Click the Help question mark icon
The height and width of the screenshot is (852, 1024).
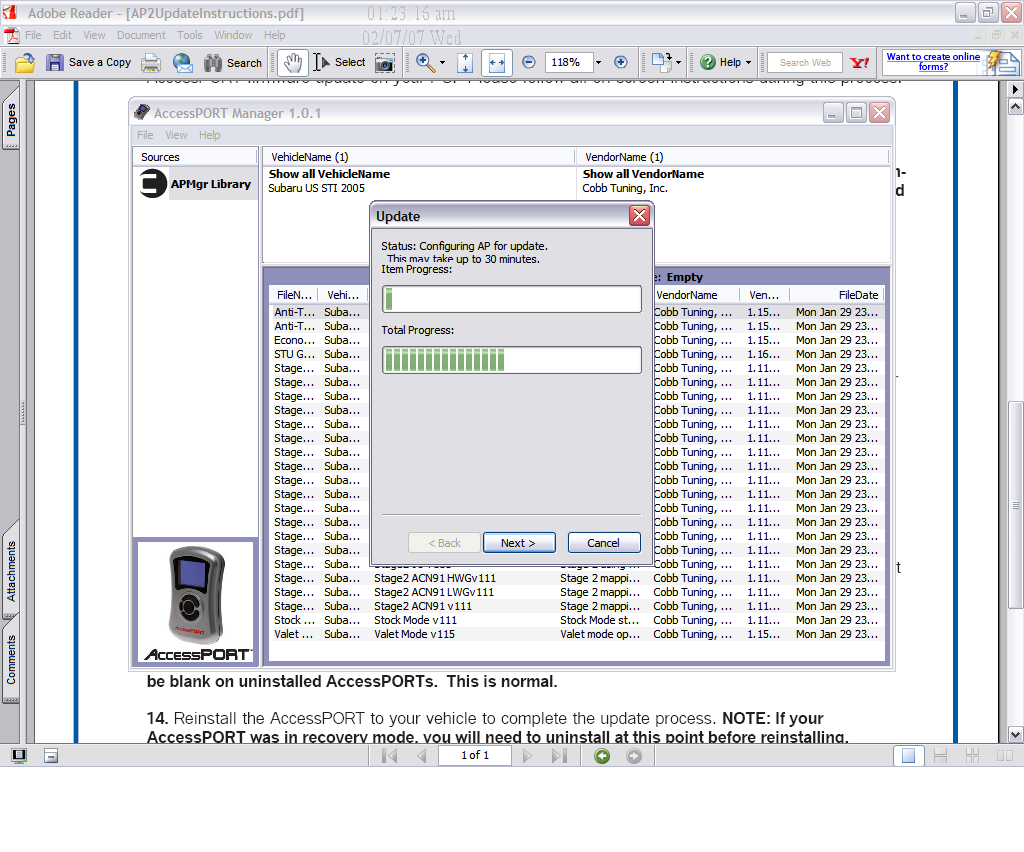[708, 63]
